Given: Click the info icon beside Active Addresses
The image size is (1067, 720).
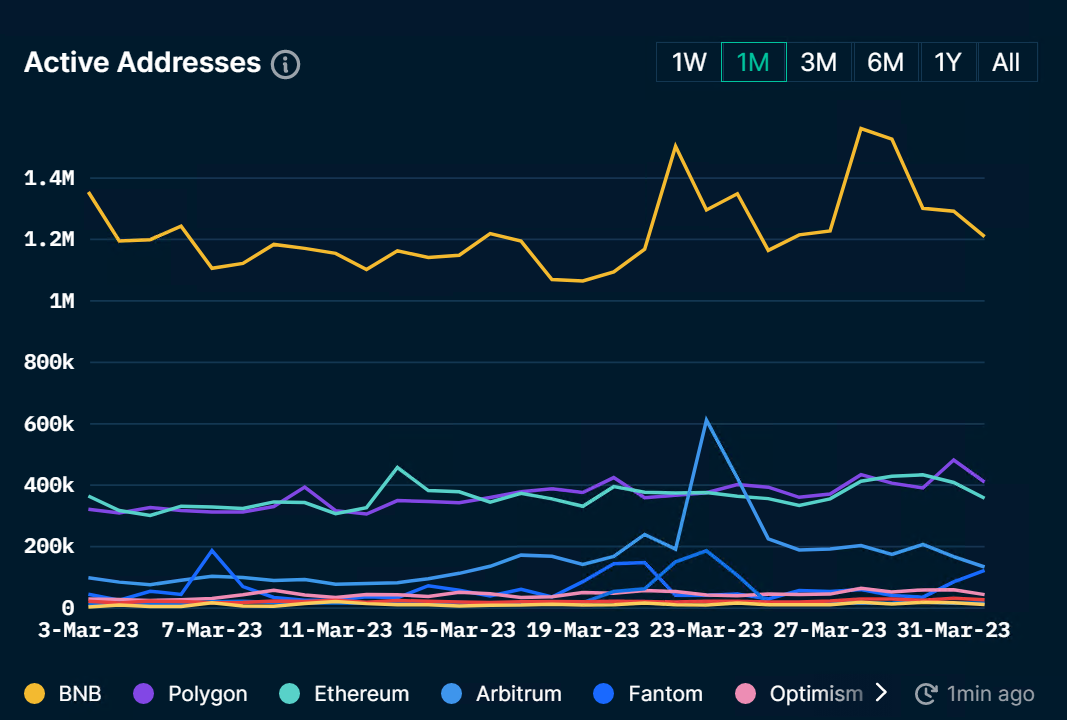Looking at the screenshot, I should (286, 64).
